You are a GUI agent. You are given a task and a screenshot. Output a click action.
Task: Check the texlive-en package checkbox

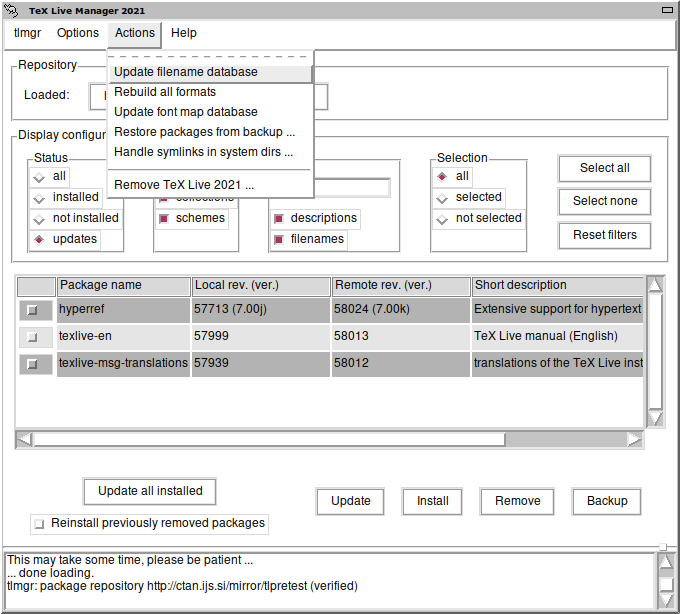click(32, 337)
